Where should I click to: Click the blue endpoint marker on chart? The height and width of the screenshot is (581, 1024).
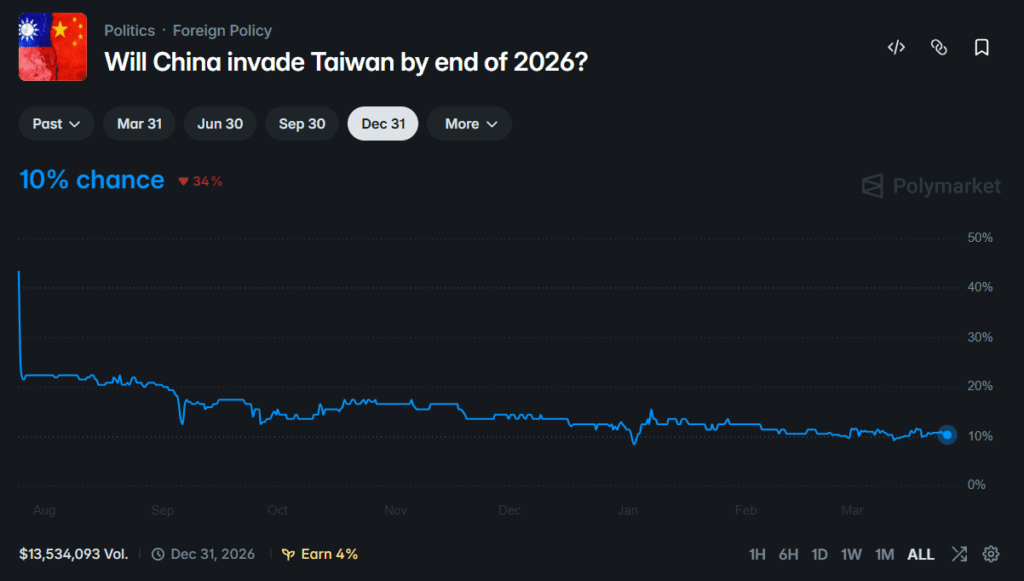click(x=947, y=435)
